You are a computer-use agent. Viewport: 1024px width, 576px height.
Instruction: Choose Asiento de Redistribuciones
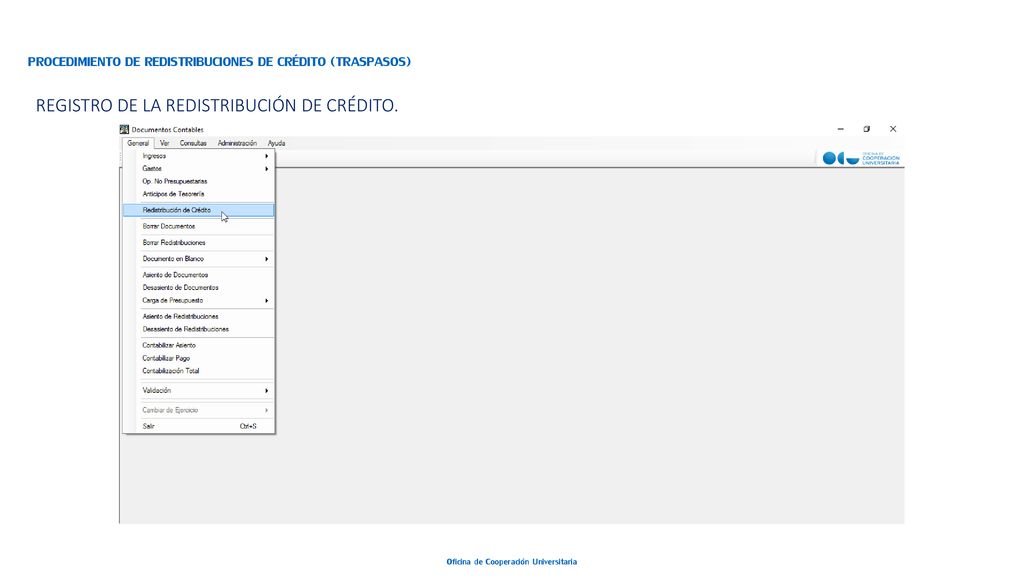coord(199,316)
